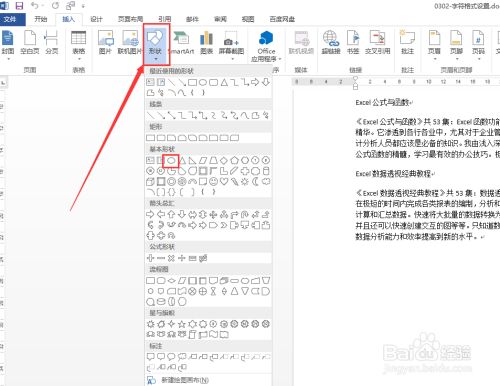Screen dimensions: 500x386
Task: Select the left arrow in 箭头总汇
Action: (x=161, y=214)
